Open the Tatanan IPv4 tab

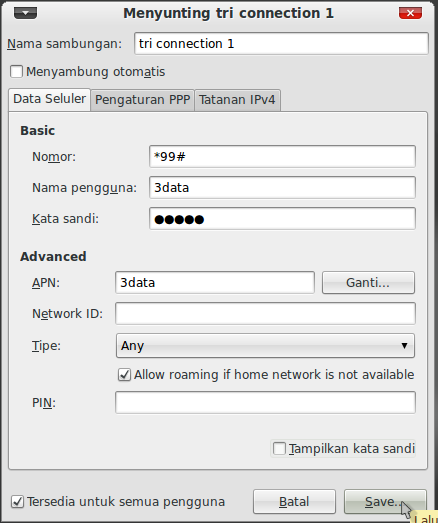pos(237,100)
